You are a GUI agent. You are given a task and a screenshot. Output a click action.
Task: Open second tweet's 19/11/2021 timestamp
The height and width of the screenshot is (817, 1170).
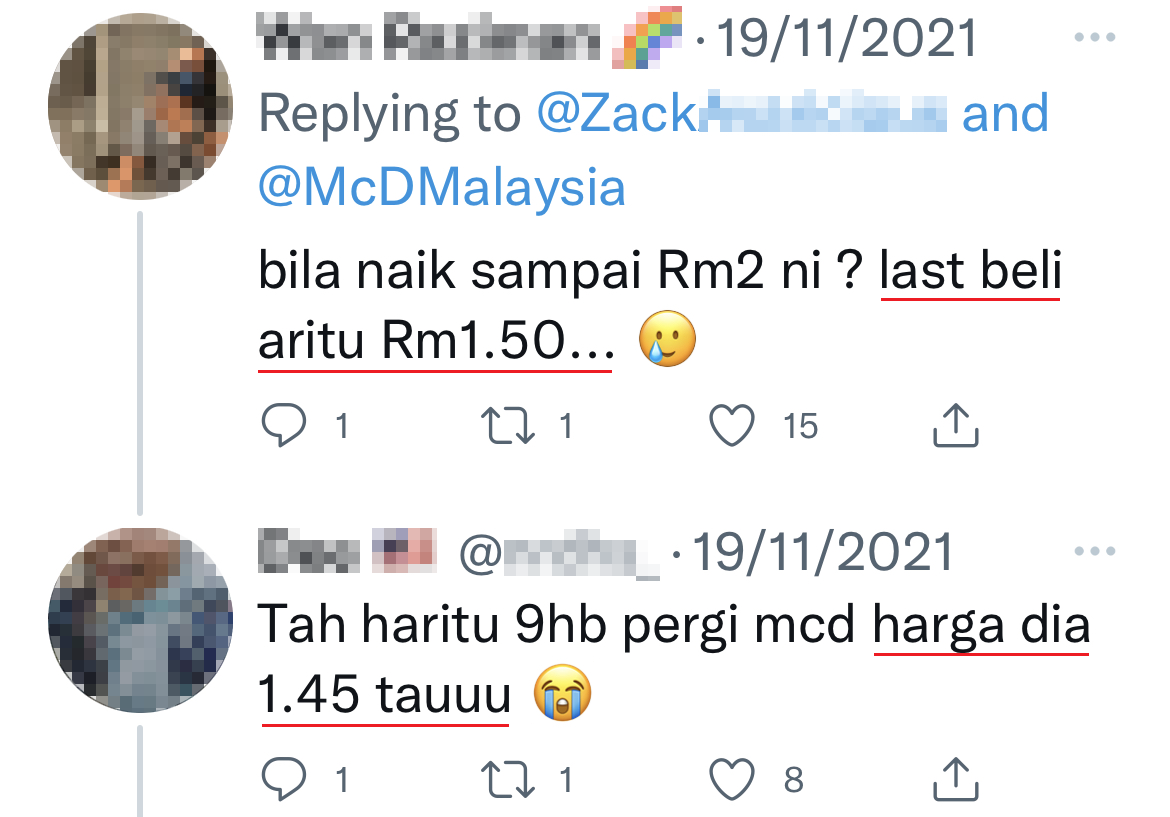(822, 552)
